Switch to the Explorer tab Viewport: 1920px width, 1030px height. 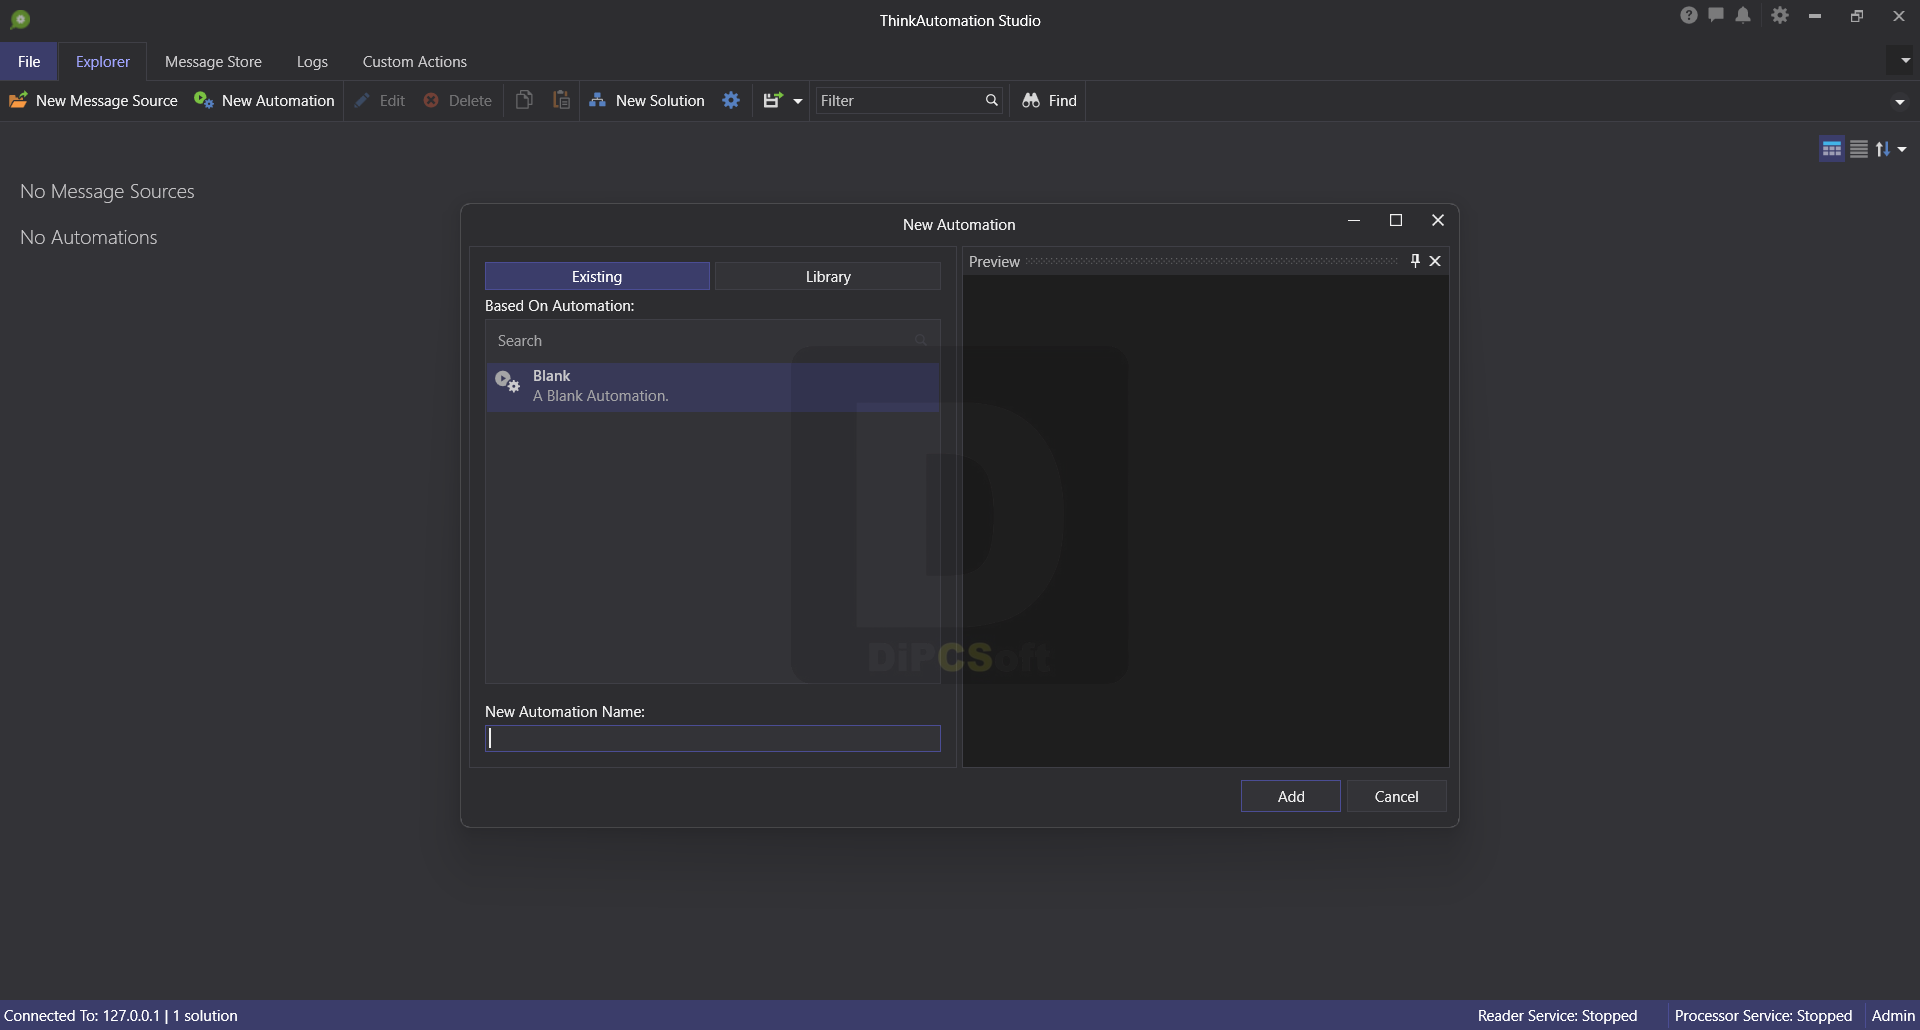pos(103,62)
